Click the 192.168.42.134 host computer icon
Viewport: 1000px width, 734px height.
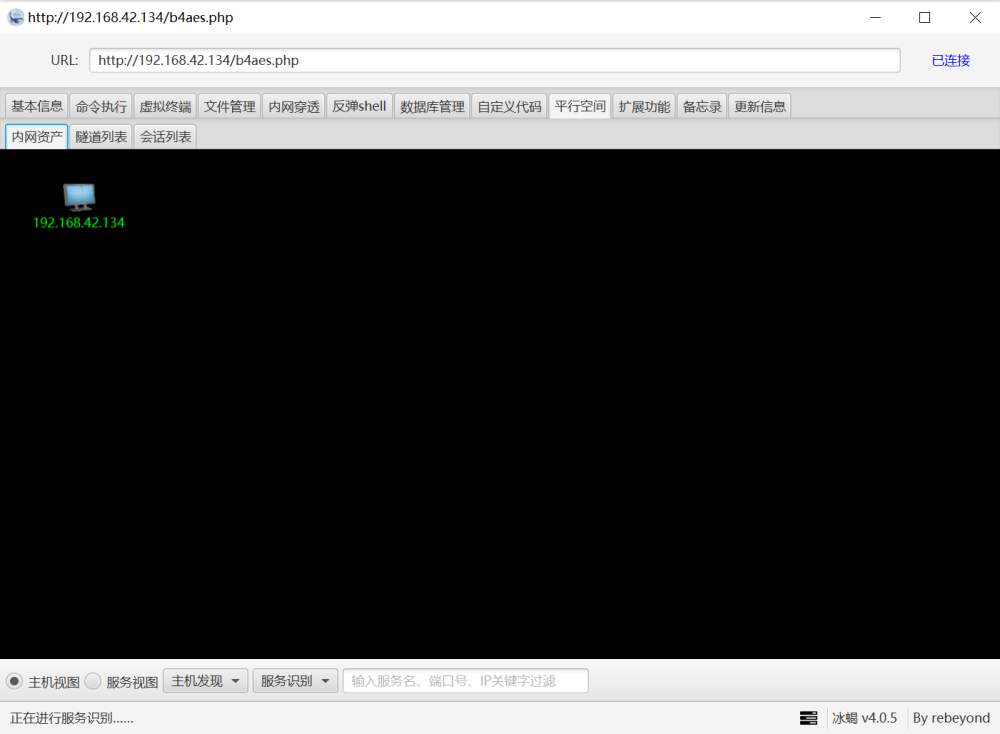click(x=79, y=197)
